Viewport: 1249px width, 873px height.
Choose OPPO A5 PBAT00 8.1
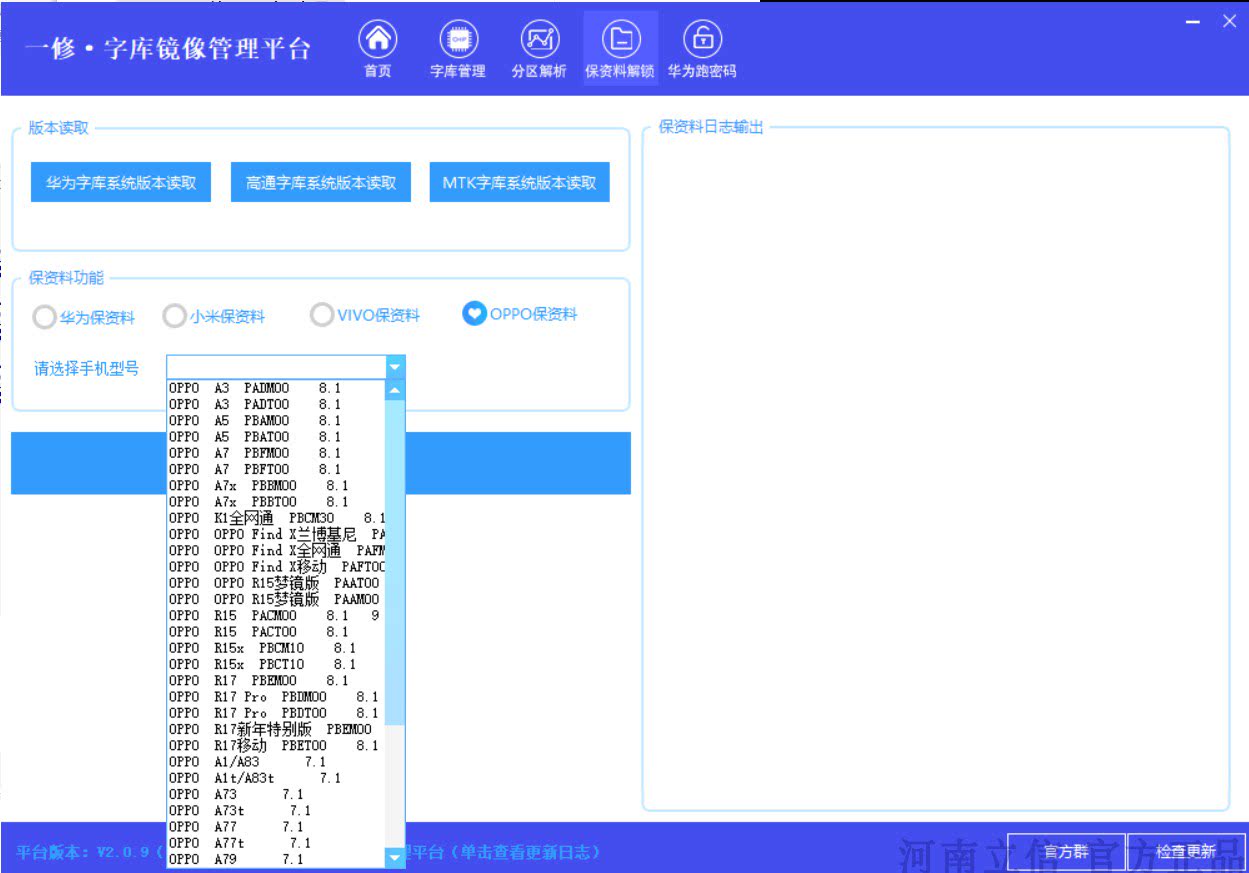click(x=276, y=437)
